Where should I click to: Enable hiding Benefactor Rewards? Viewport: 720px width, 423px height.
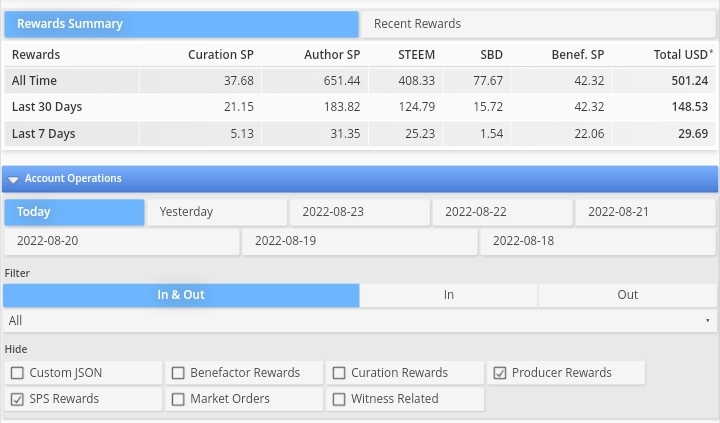(179, 373)
